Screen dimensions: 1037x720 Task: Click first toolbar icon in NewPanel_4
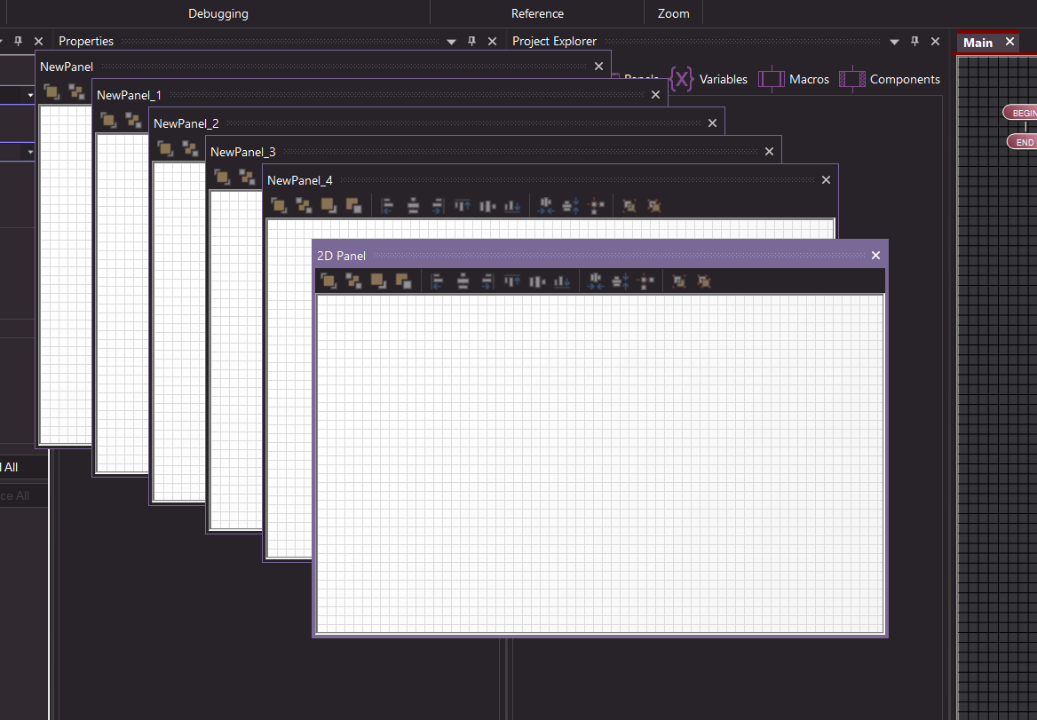tap(279, 206)
